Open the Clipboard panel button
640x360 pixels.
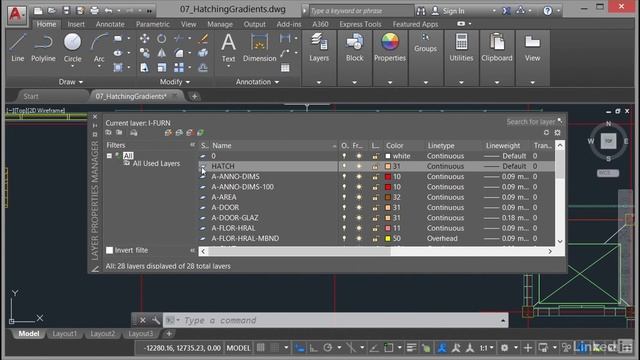497,48
